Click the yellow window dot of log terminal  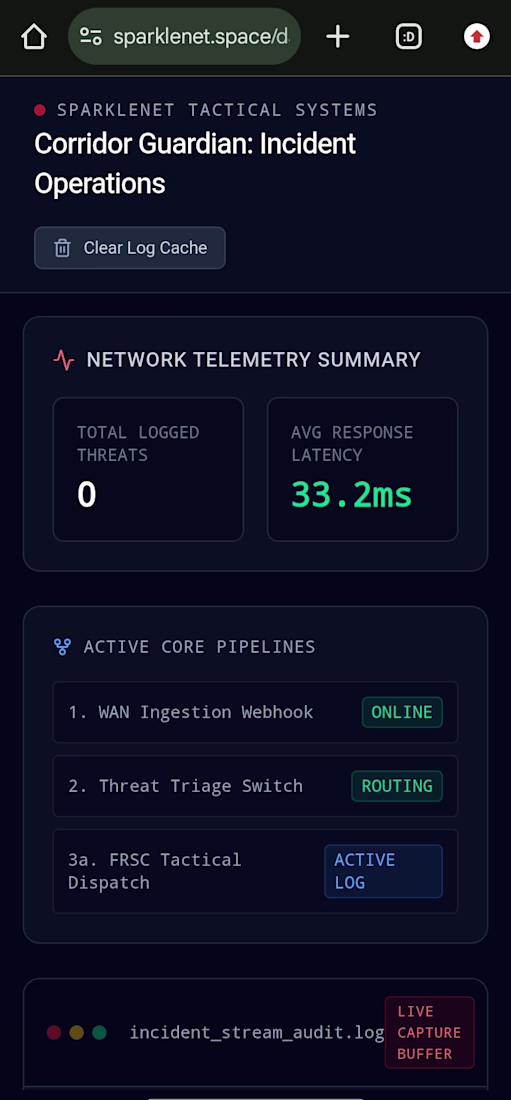[x=77, y=1033]
